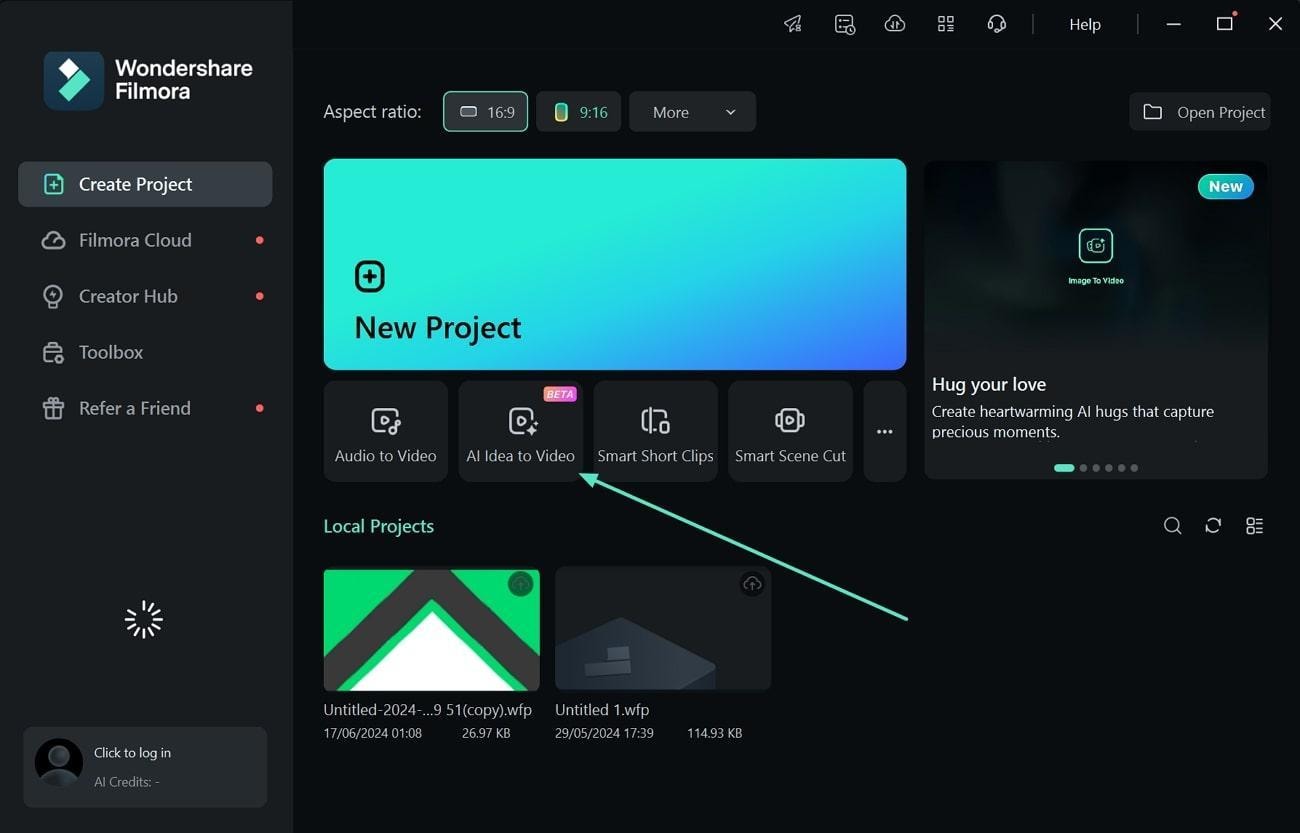1300x833 pixels.
Task: Select Create Project in sidebar
Action: pos(145,184)
